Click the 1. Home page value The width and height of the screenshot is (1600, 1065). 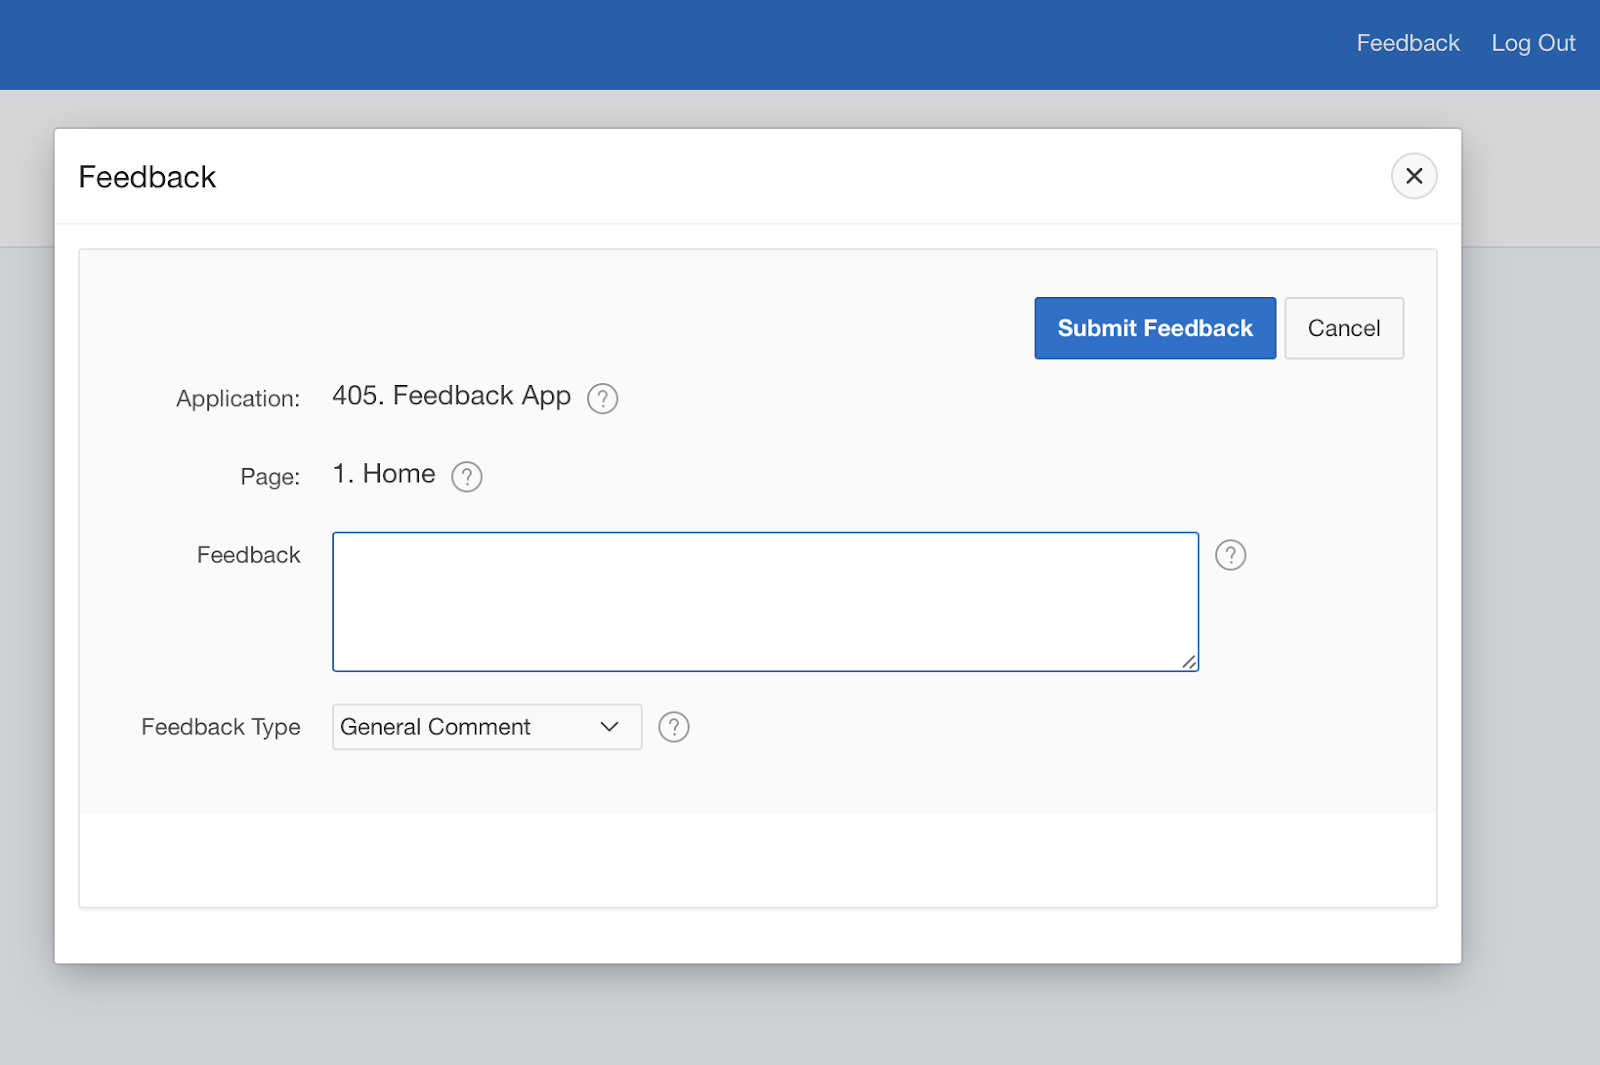(x=384, y=474)
